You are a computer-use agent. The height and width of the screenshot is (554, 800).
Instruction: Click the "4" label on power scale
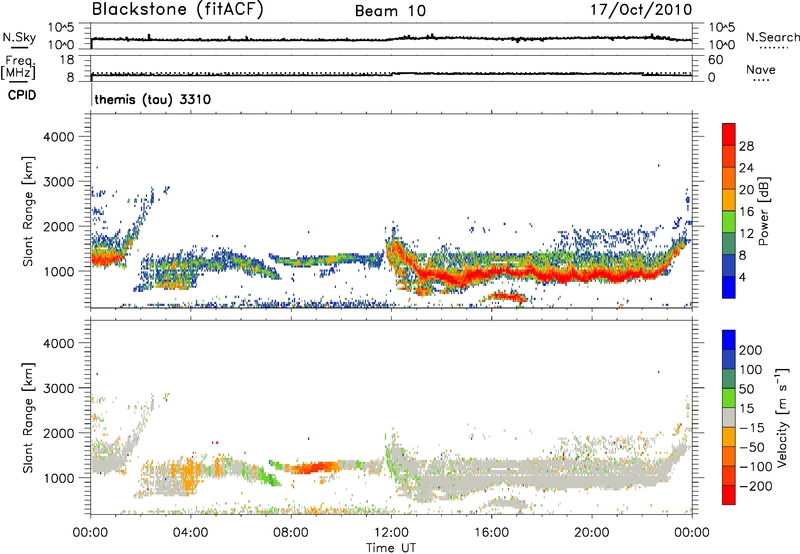[x=742, y=277]
